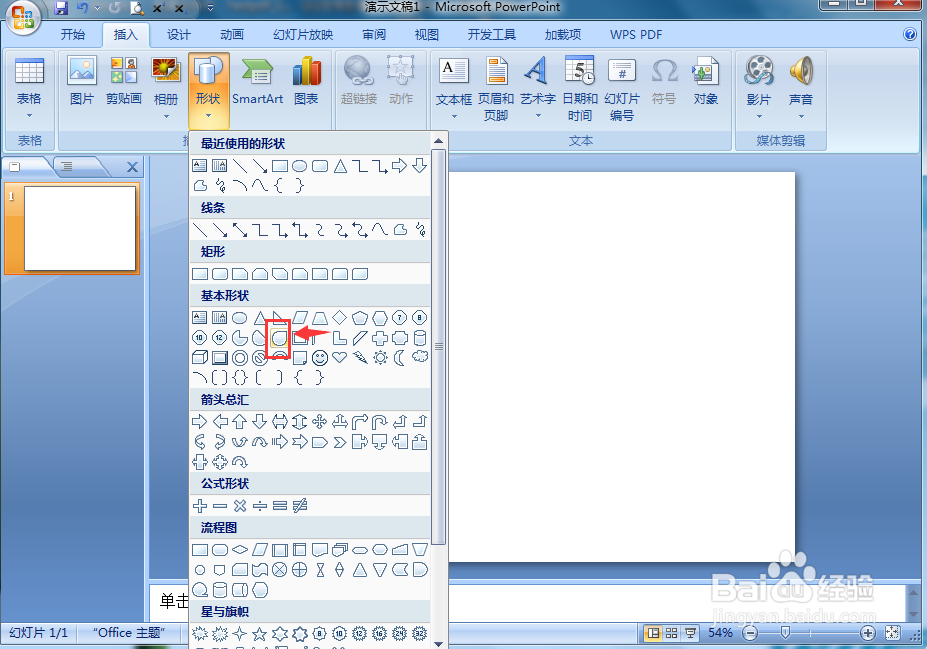927x649 pixels.
Task: Click the Save icon in quick access toolbar
Action: [x=61, y=8]
